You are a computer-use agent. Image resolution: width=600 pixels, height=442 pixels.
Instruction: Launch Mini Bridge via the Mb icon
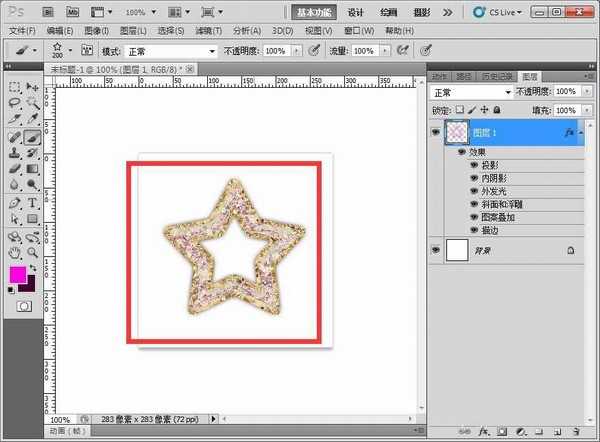(x=73, y=12)
